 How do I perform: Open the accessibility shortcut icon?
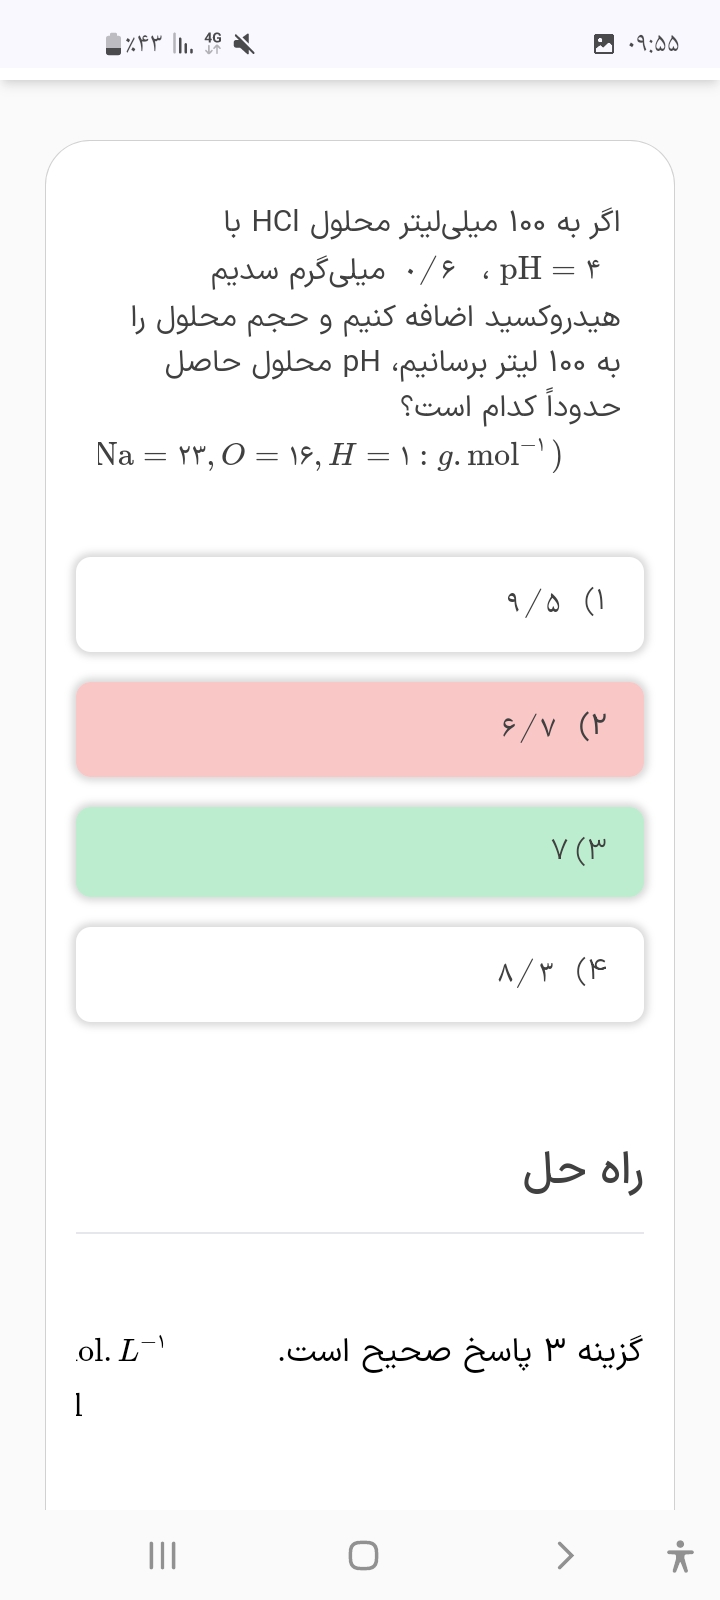pos(679,1556)
